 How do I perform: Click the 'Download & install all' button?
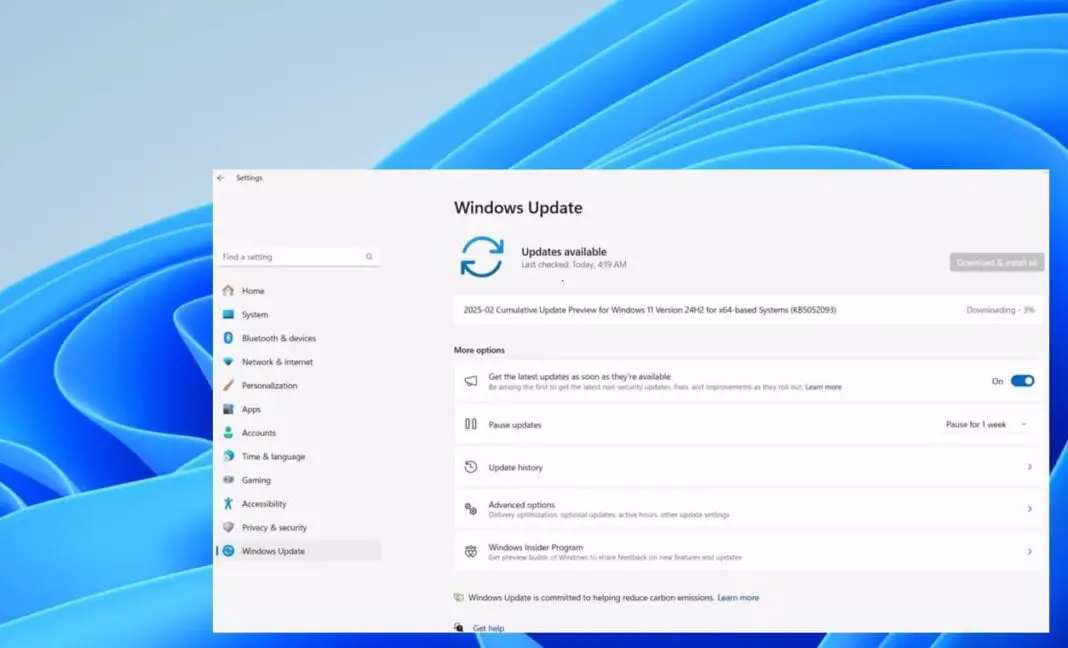pyautogui.click(x=996, y=261)
